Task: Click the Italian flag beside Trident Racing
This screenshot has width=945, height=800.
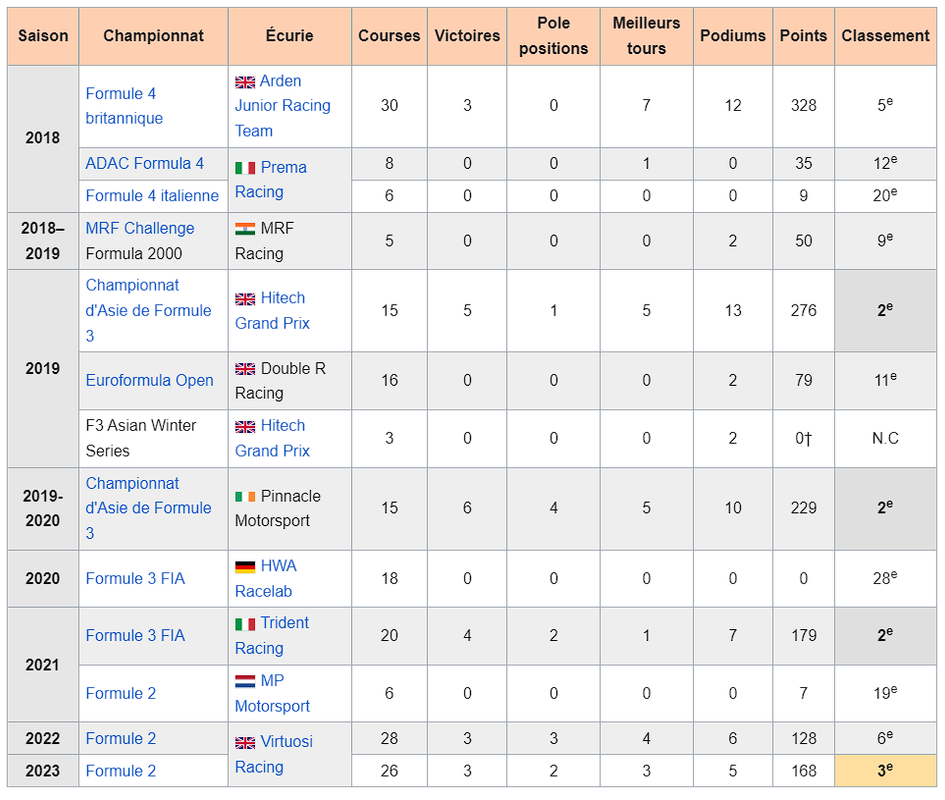Action: (x=245, y=624)
